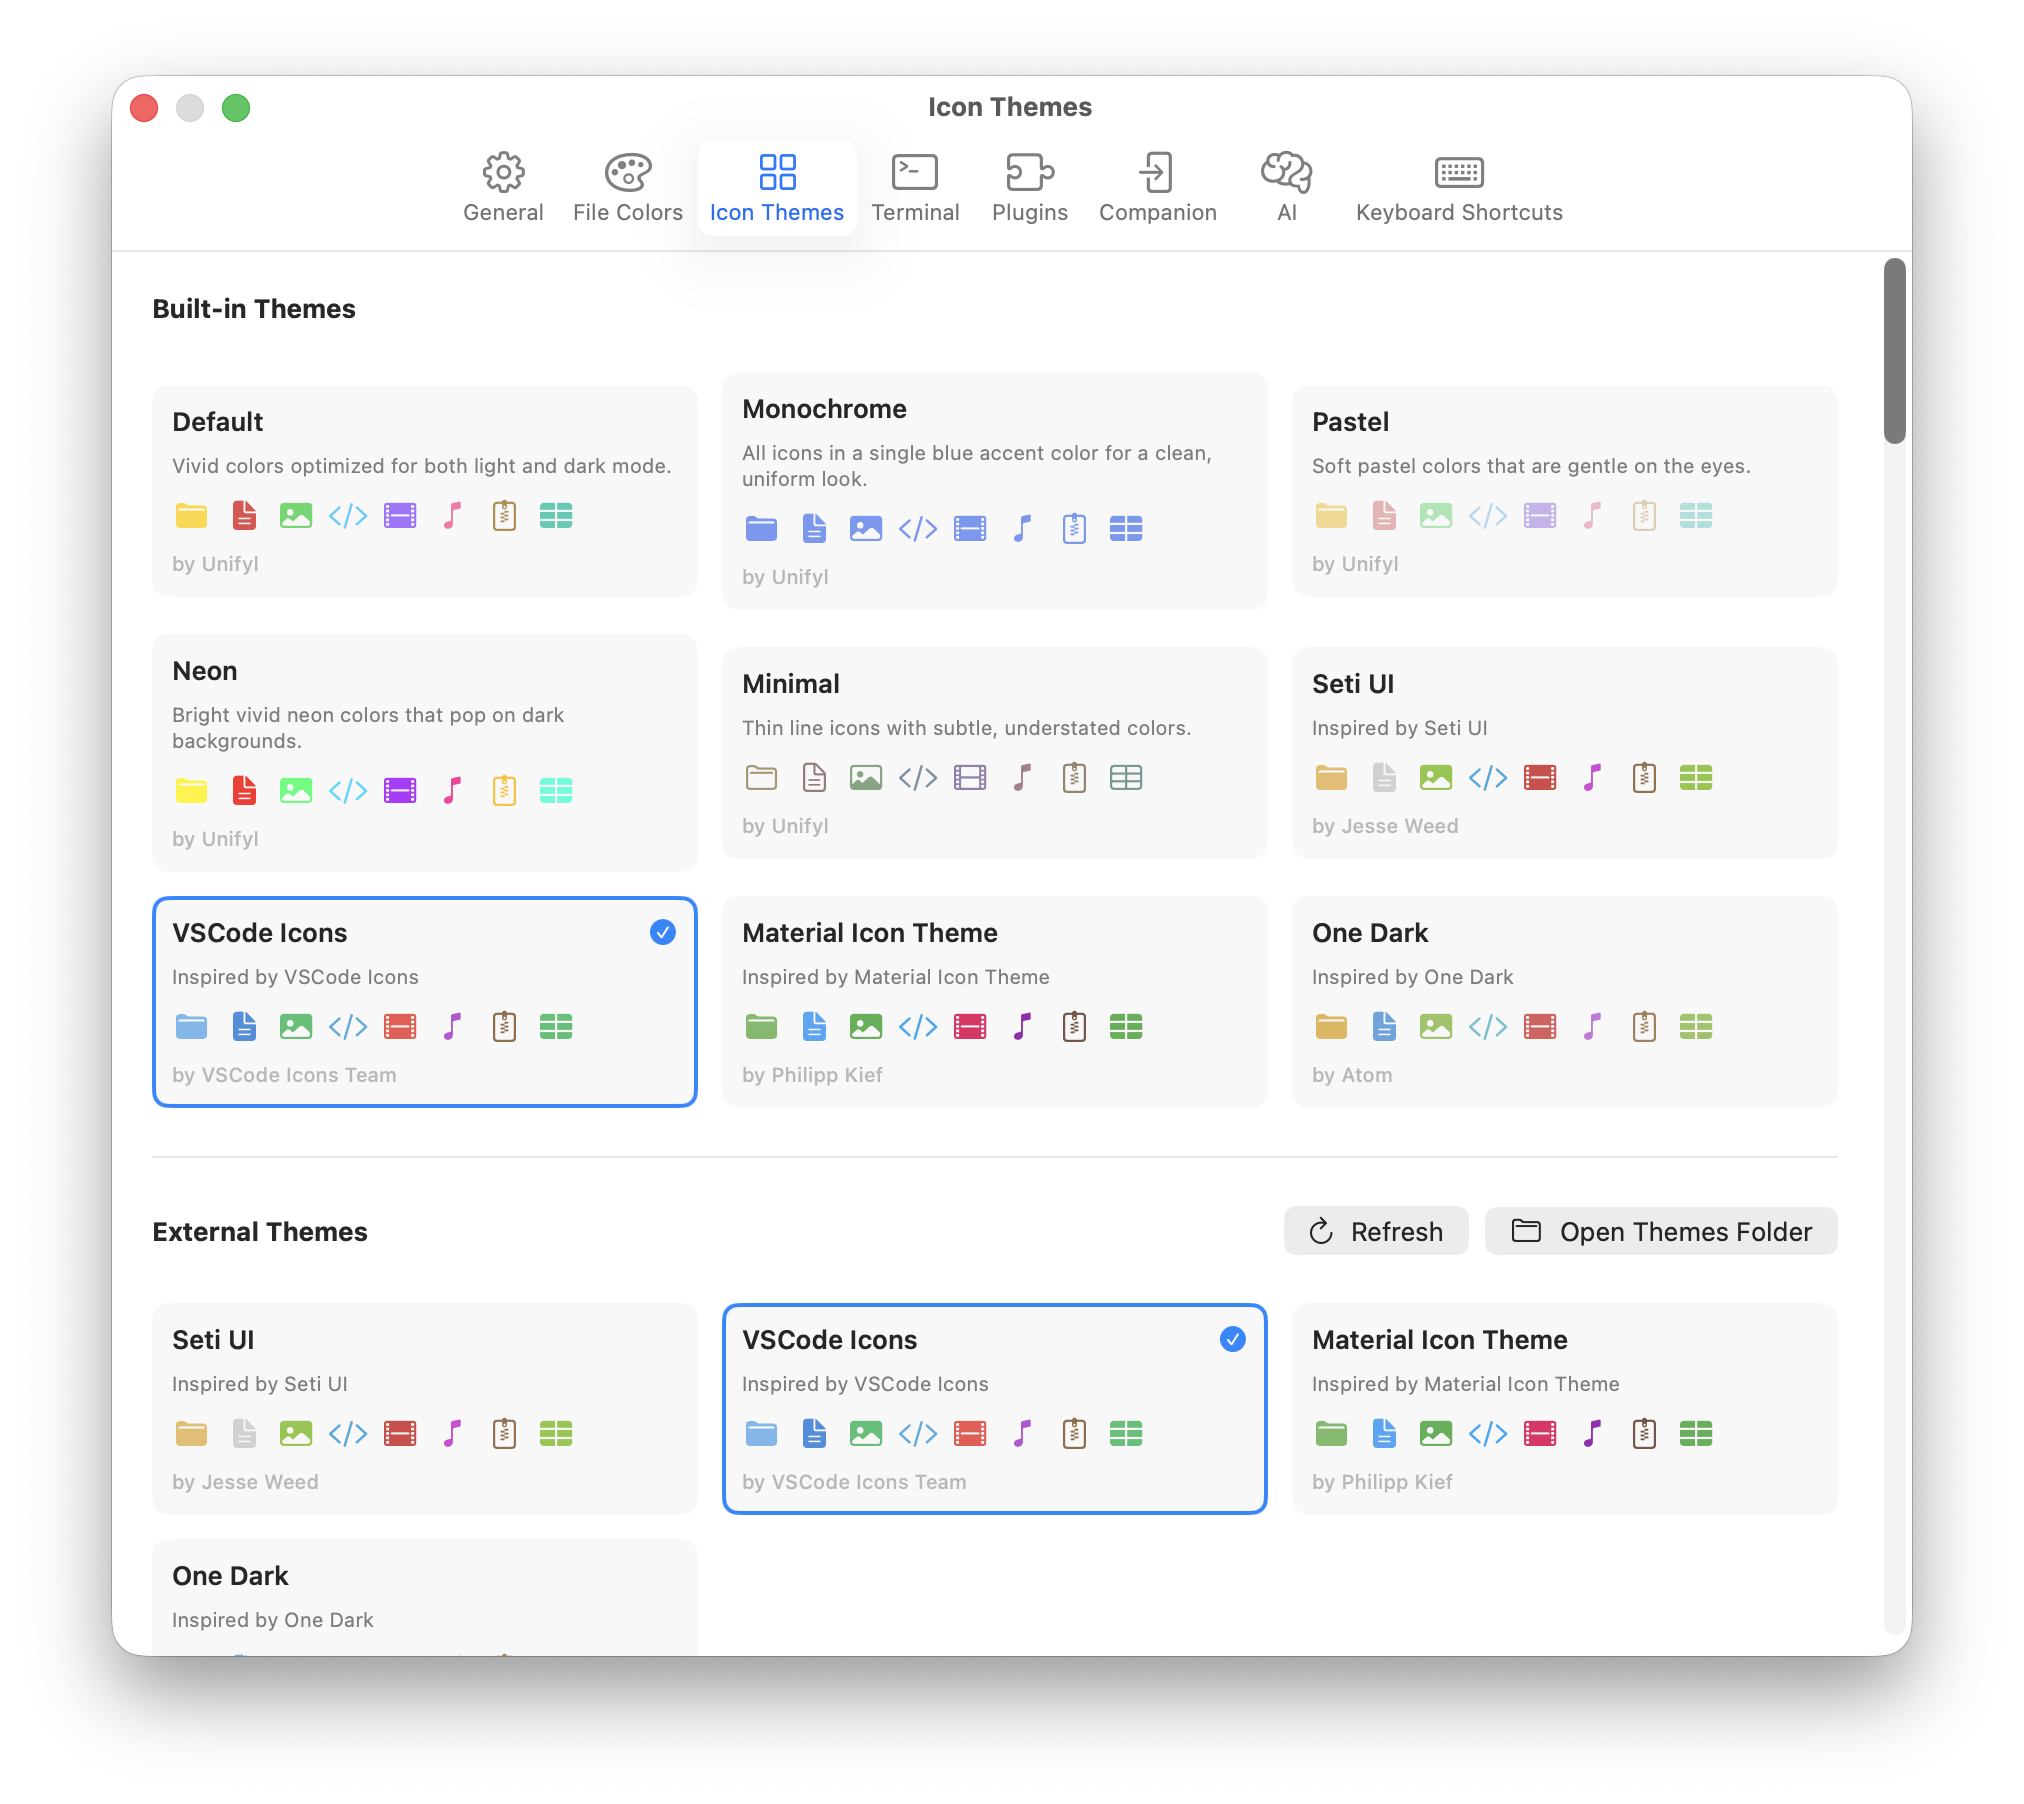
Task: Click the cyan table grid icon in the Neon theme
Action: tap(556, 791)
